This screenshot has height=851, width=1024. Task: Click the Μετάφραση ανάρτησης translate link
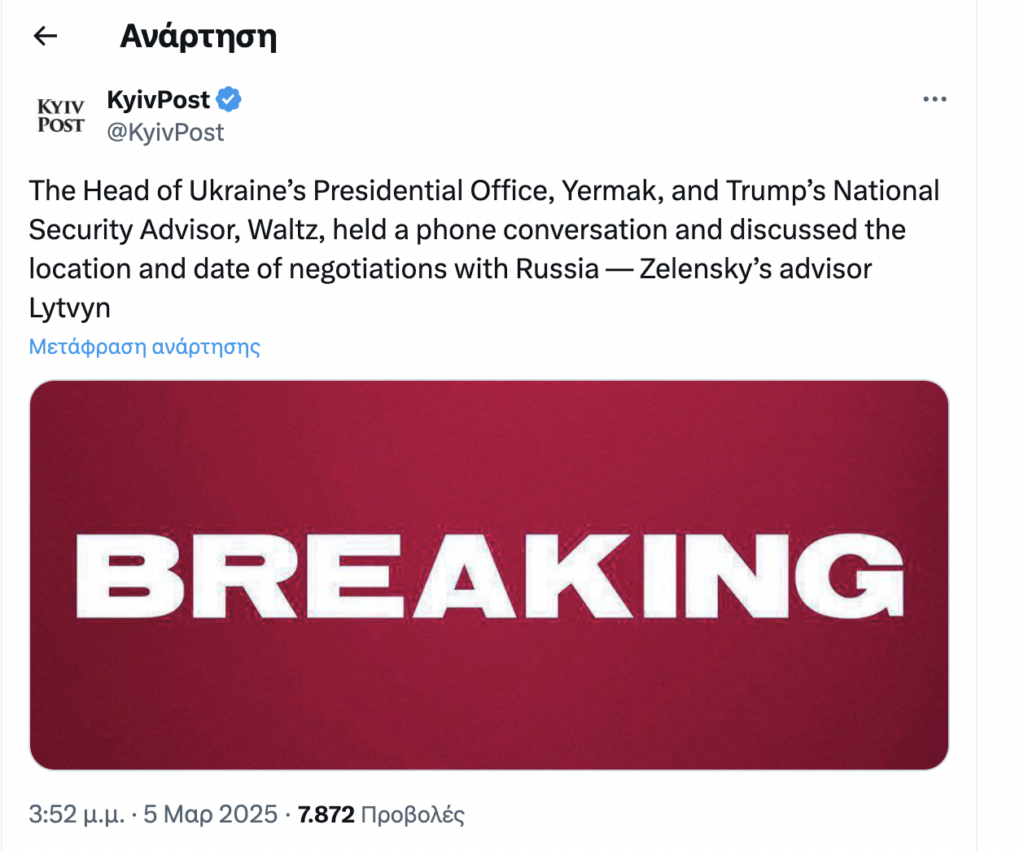[x=145, y=348]
